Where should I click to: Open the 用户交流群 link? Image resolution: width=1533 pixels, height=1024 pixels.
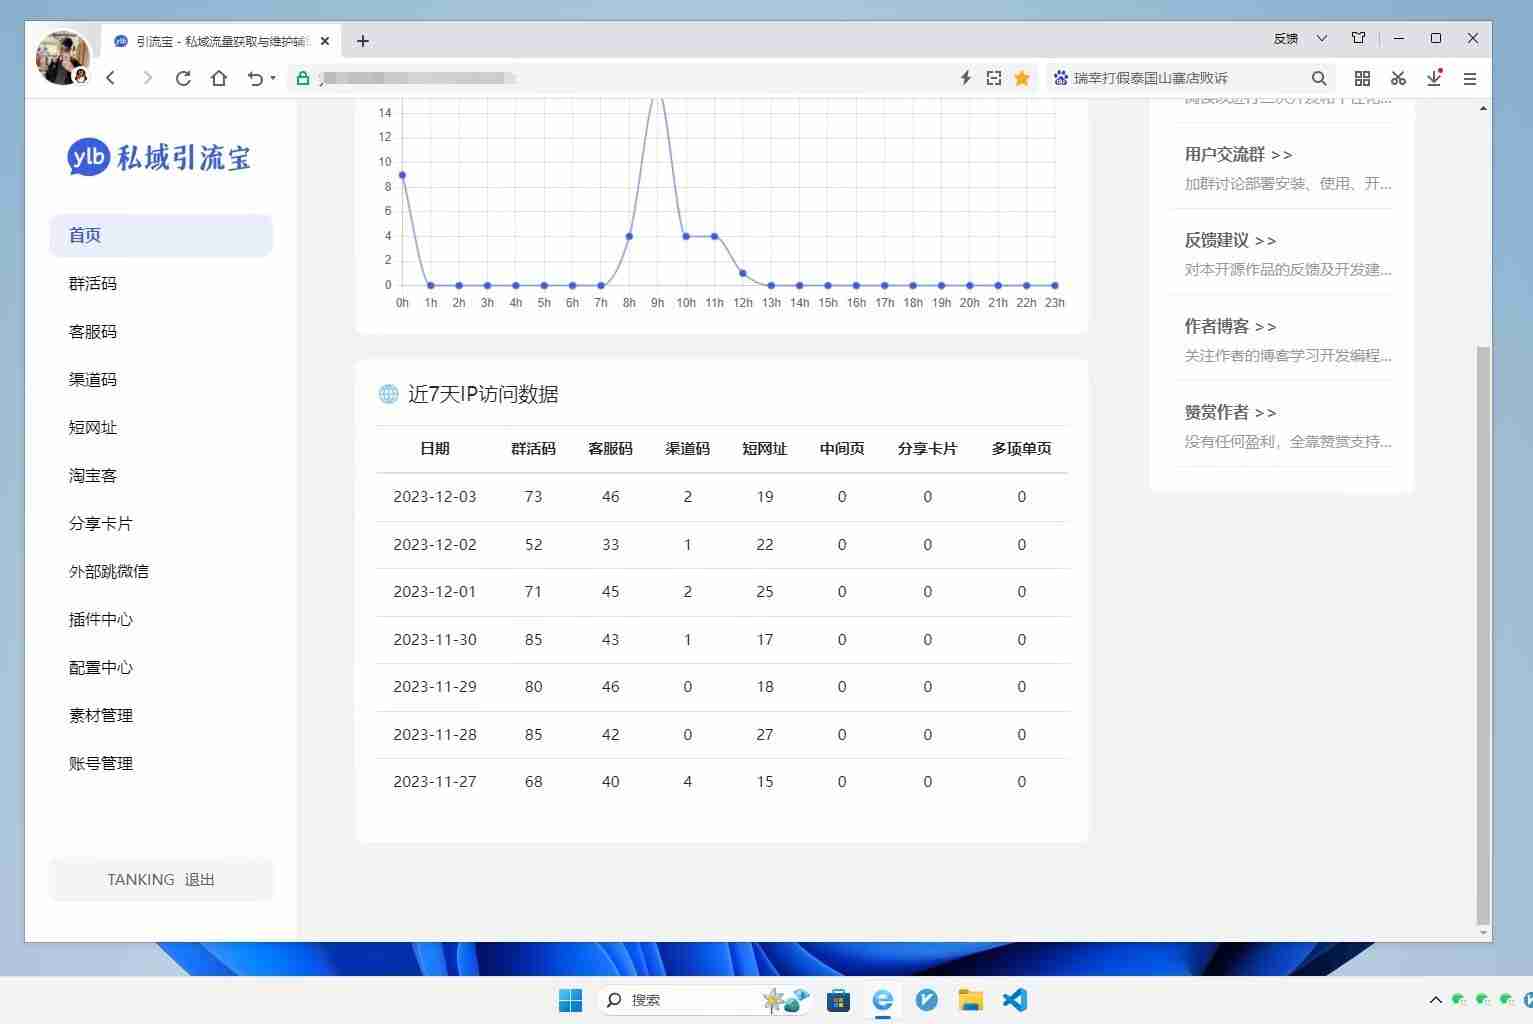pos(1238,155)
